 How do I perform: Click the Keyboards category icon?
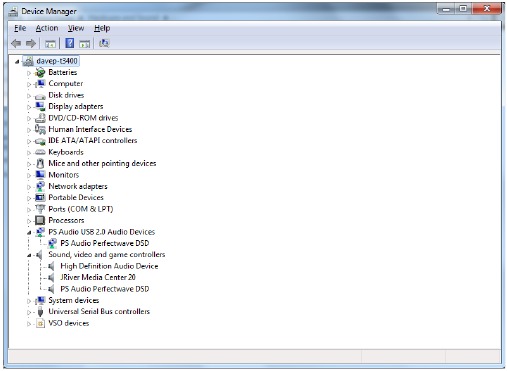(x=40, y=152)
